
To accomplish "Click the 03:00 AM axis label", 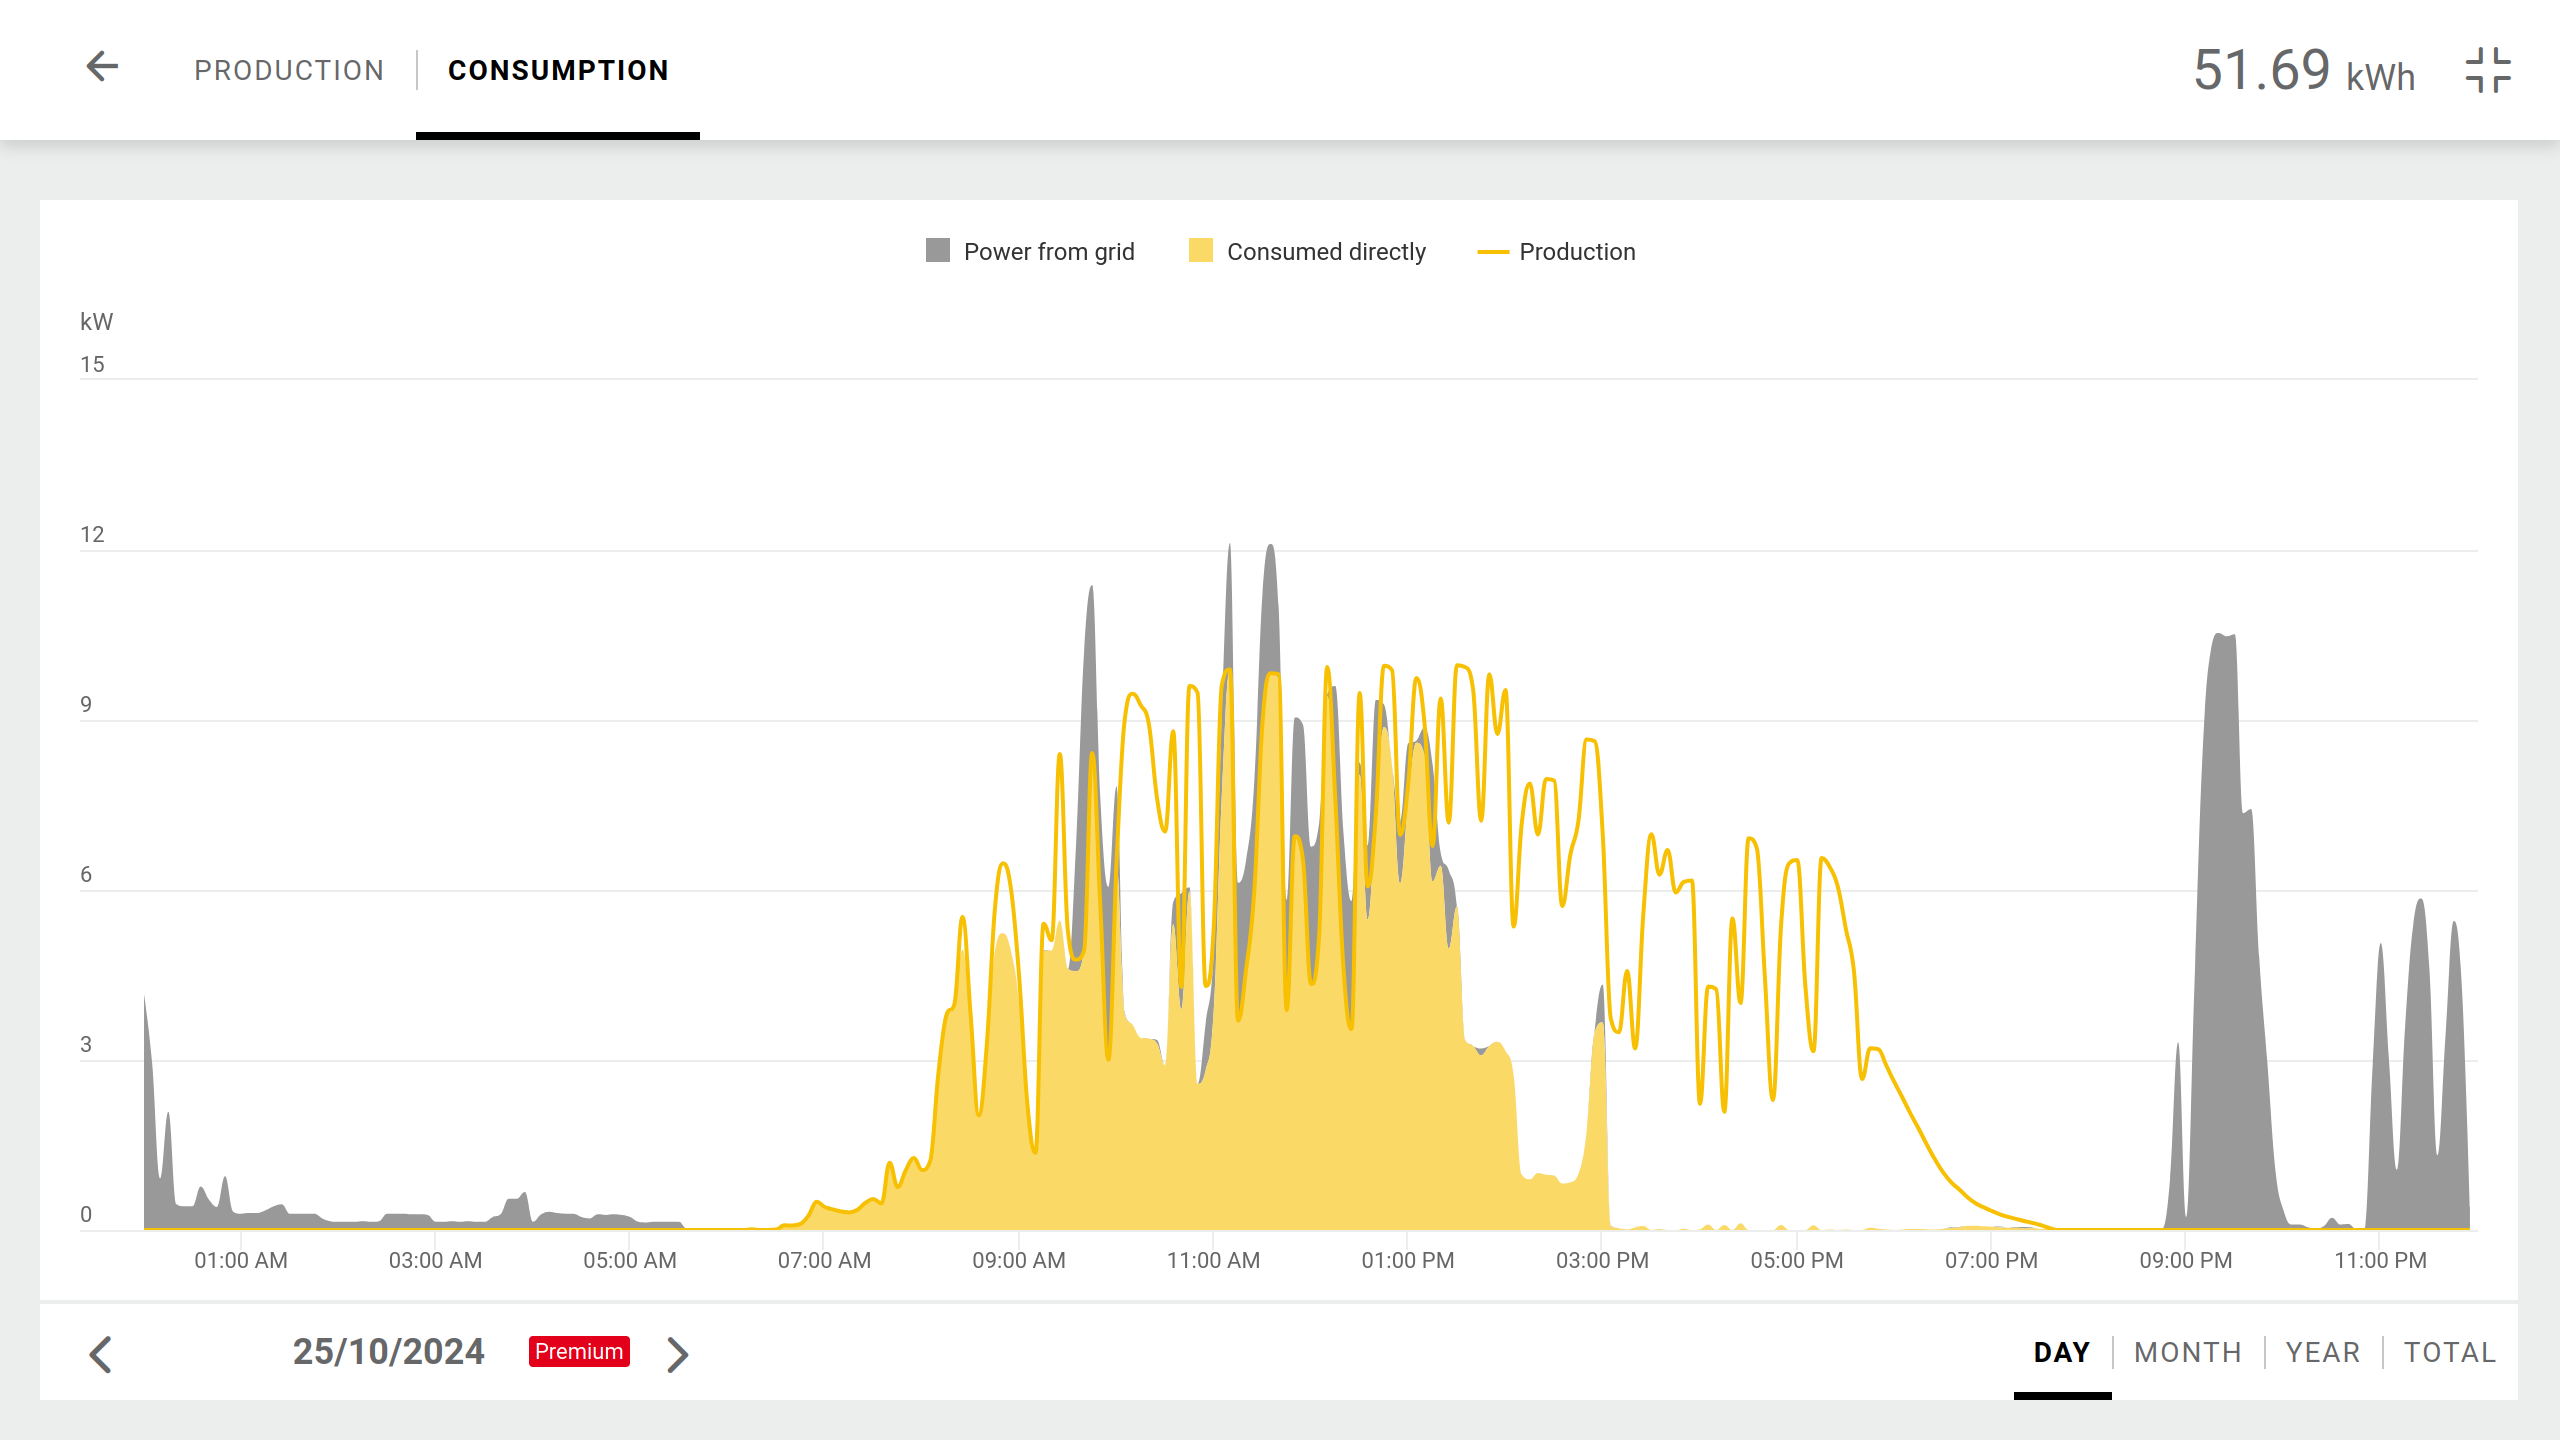I will click(x=435, y=1260).
